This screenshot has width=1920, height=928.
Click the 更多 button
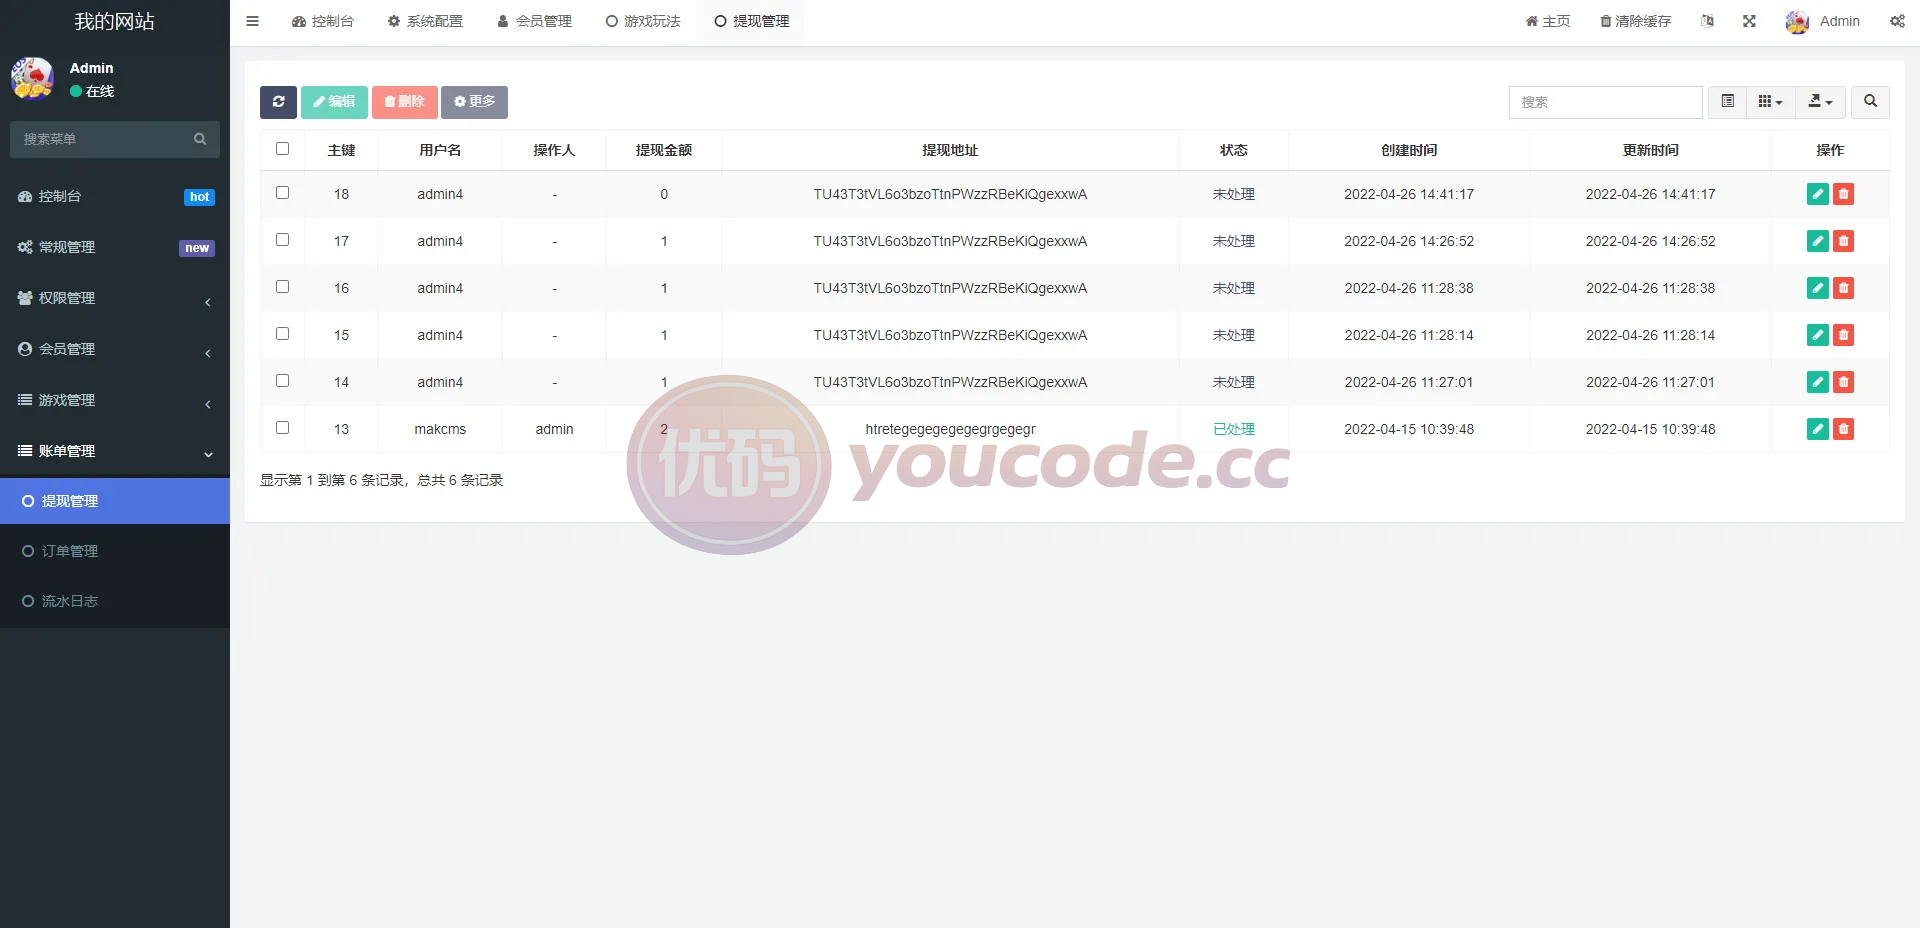(x=474, y=102)
